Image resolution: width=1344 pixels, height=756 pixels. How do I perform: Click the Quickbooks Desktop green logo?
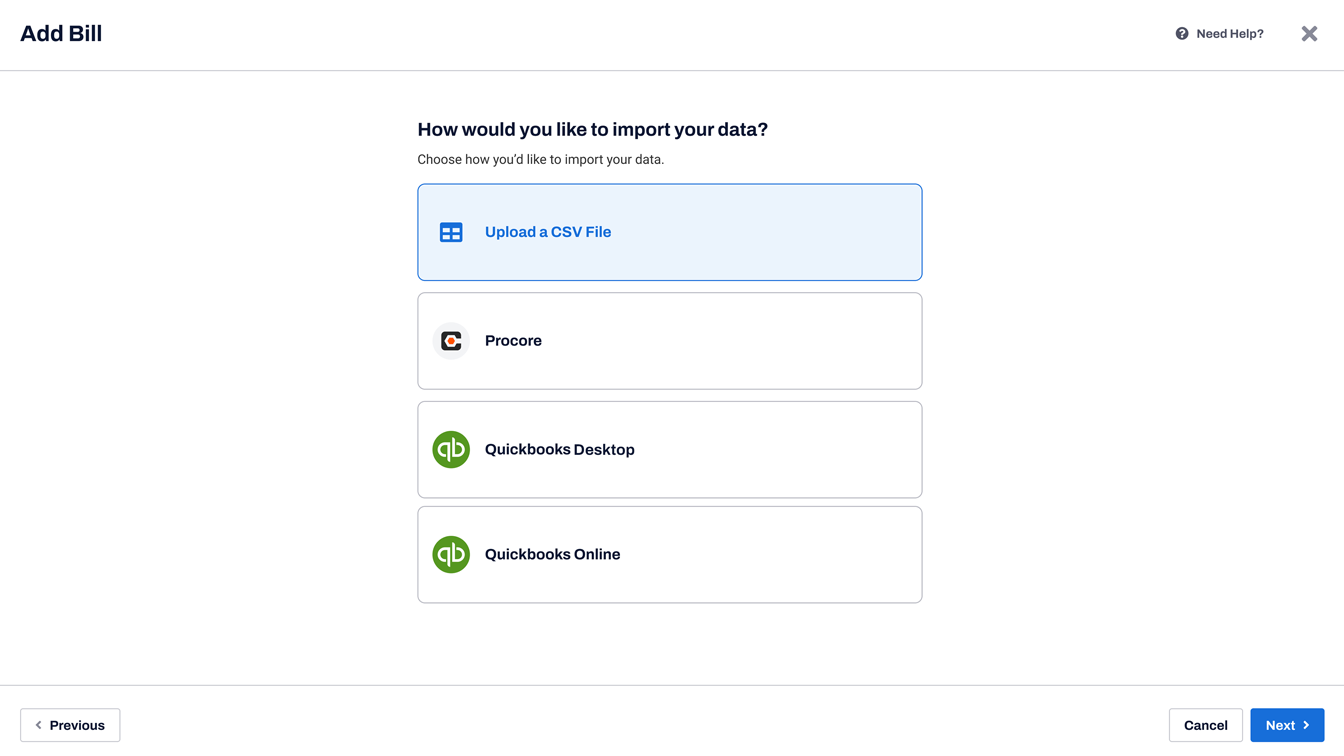[x=451, y=450]
